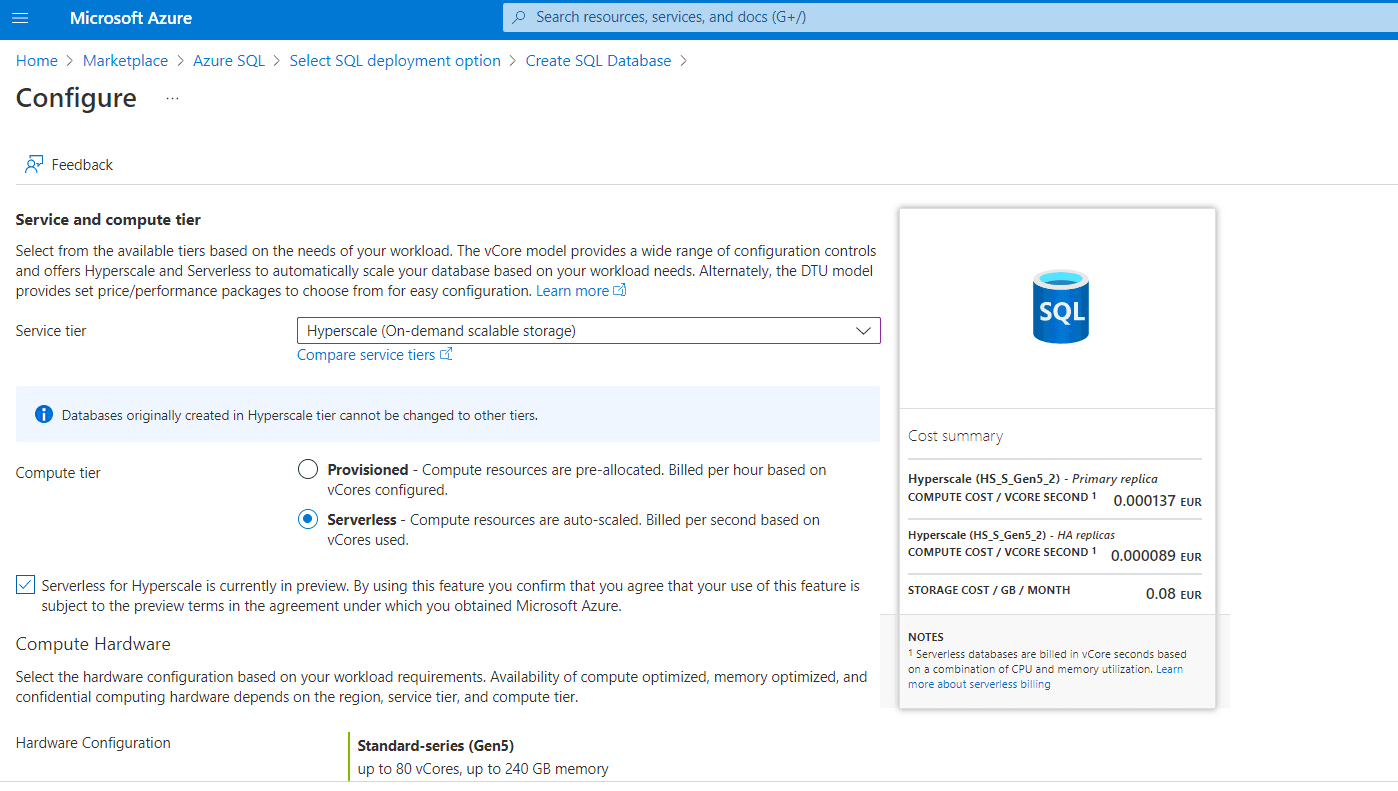This screenshot has height=791, width=1398.
Task: Click the SQL database cylinder icon
Action: 1060,308
